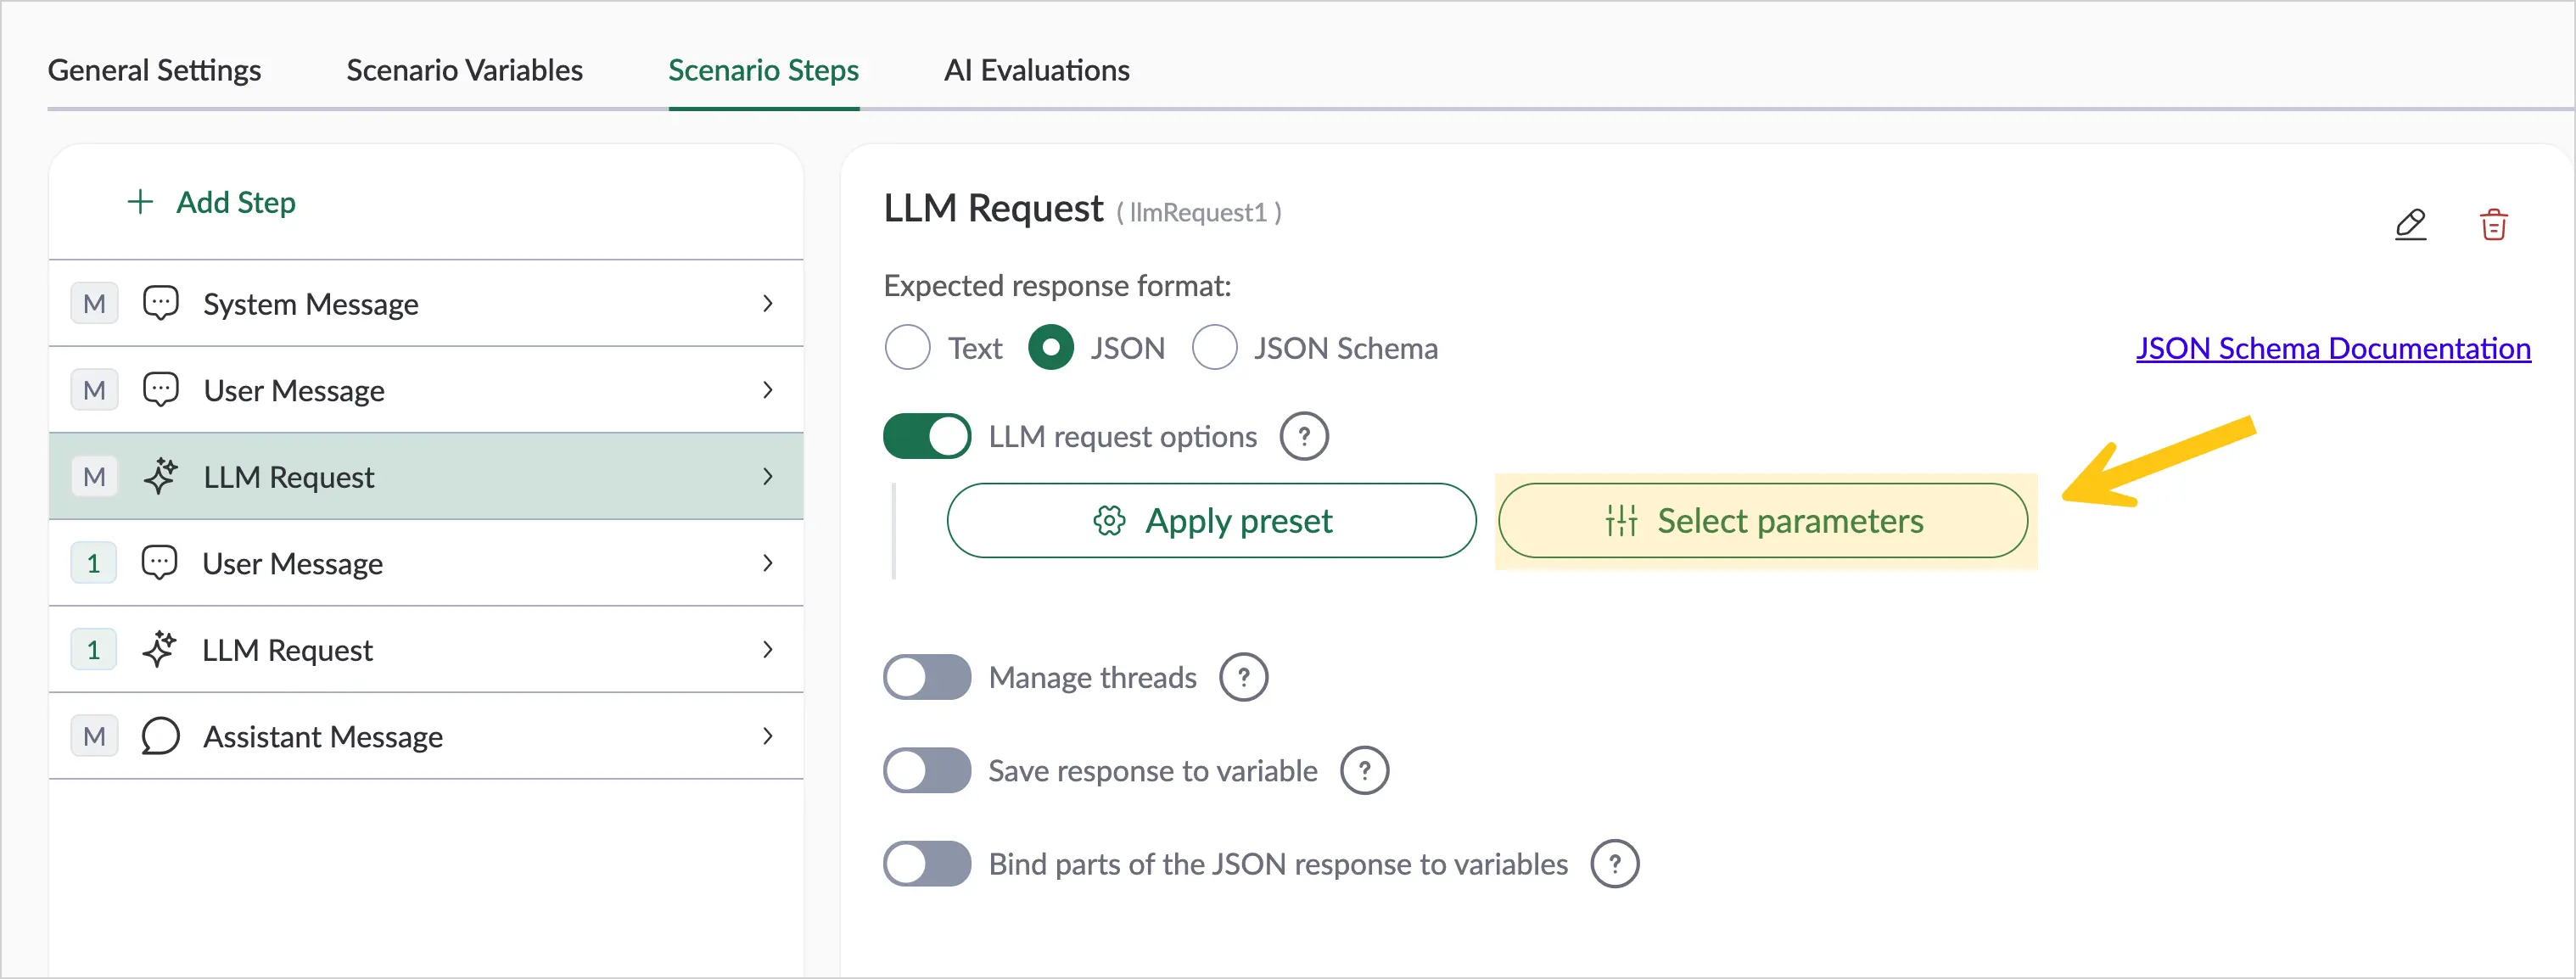Delete the step with the red trash icon
This screenshot has width=2576, height=979.
[2493, 224]
